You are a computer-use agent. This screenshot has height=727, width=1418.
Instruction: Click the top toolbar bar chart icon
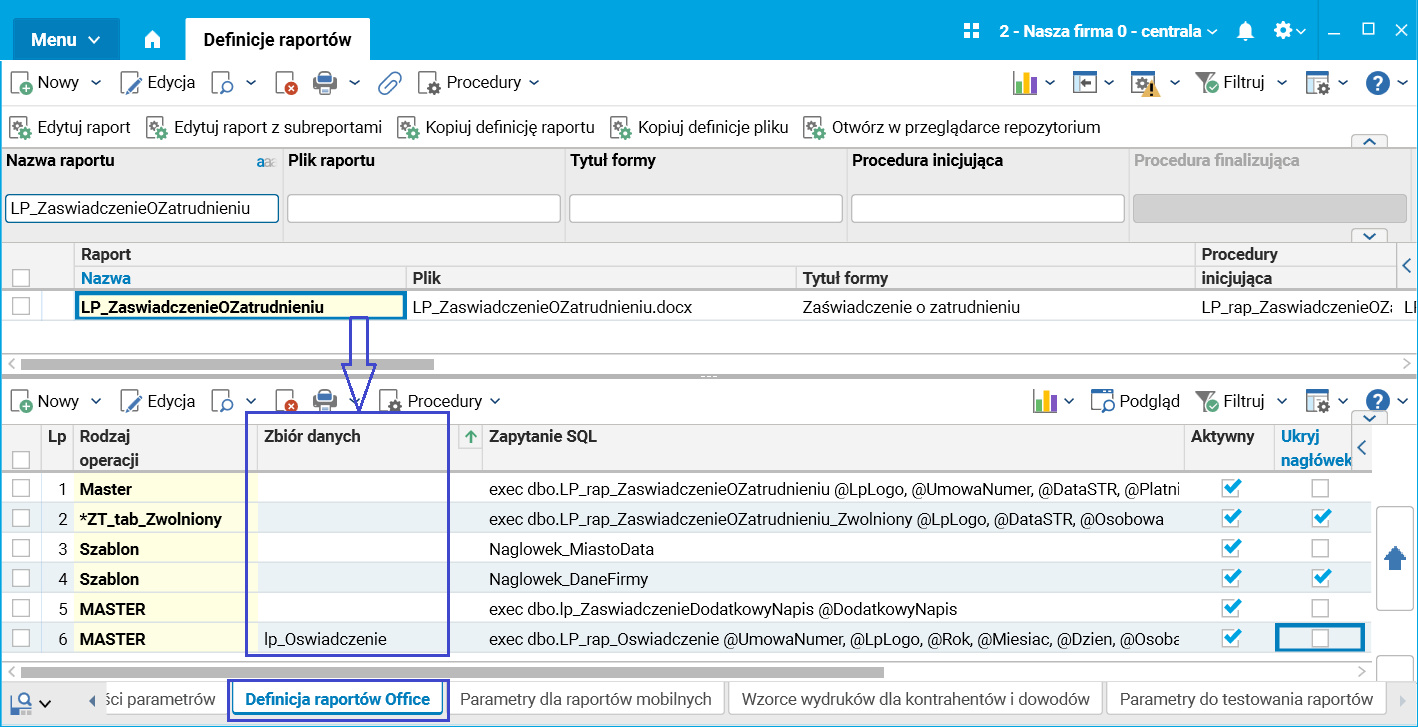pos(1024,83)
